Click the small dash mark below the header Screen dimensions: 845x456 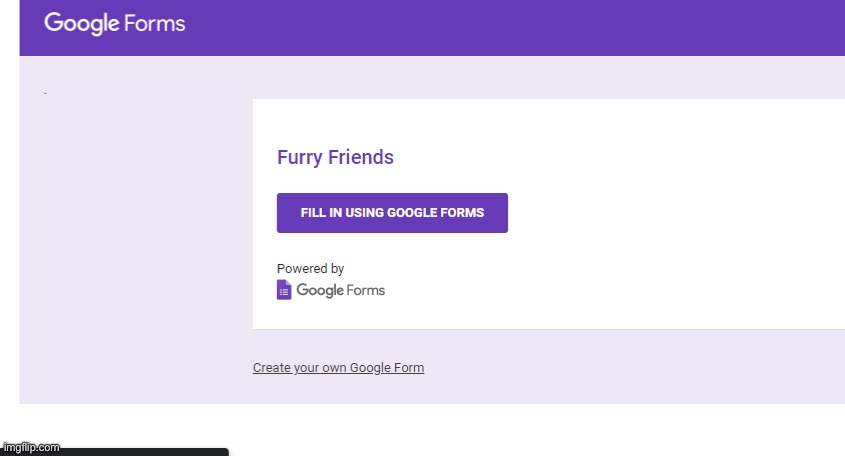coord(45,93)
